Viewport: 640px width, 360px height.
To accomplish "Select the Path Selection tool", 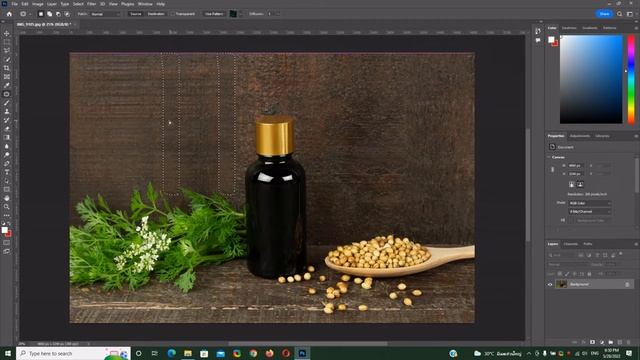I will click(7, 181).
